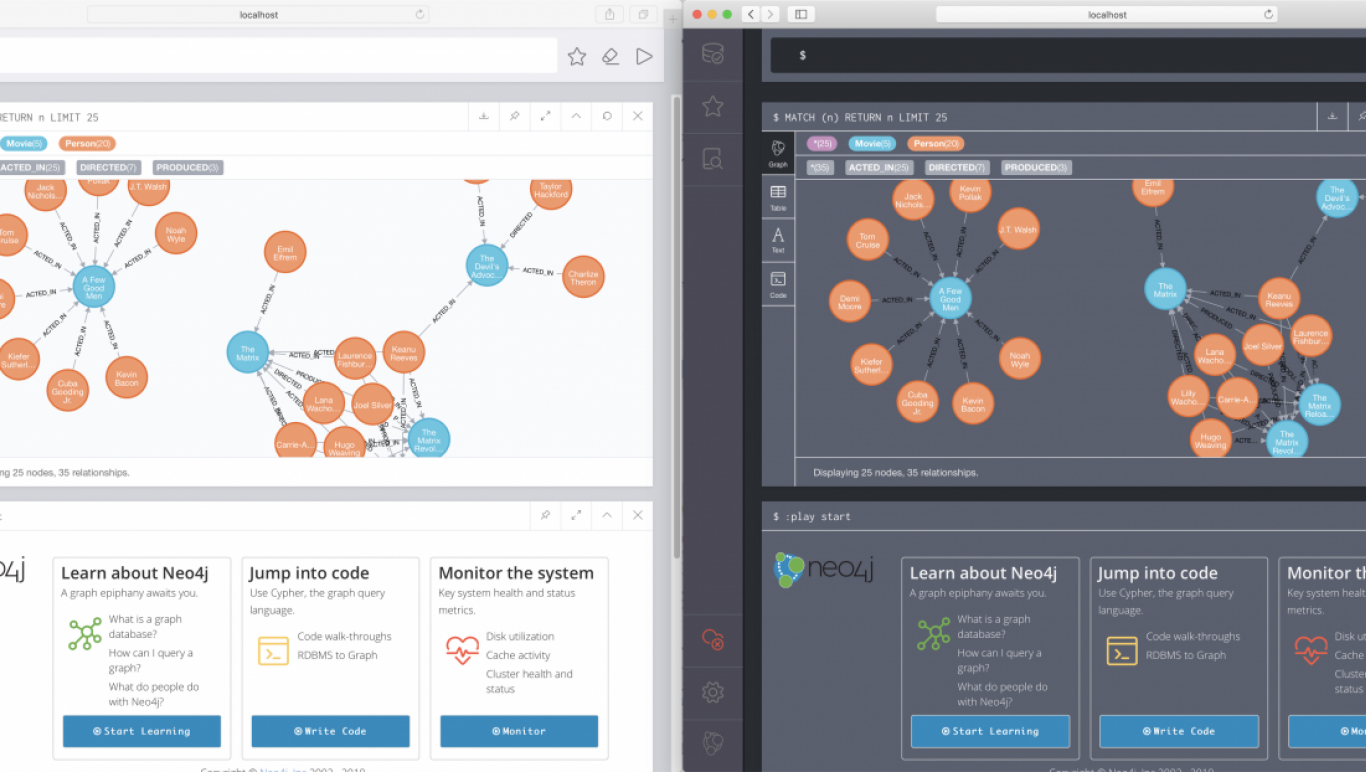Open the red cloud sync icon in sidebar
1366x772 pixels.
pos(713,639)
